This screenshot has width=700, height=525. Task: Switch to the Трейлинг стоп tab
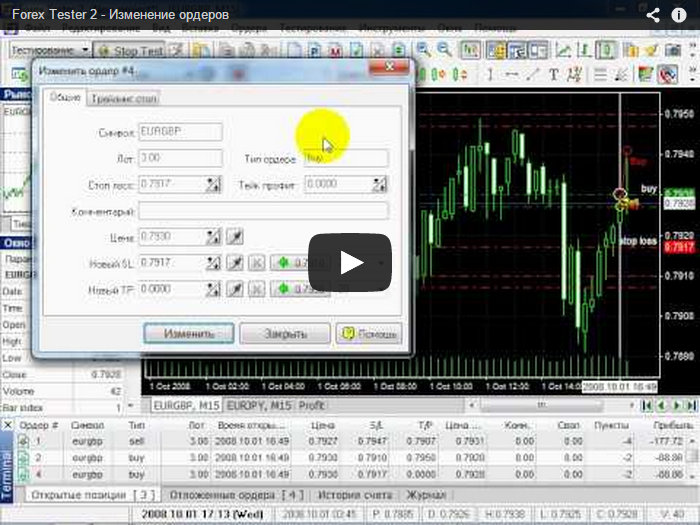coord(124,99)
